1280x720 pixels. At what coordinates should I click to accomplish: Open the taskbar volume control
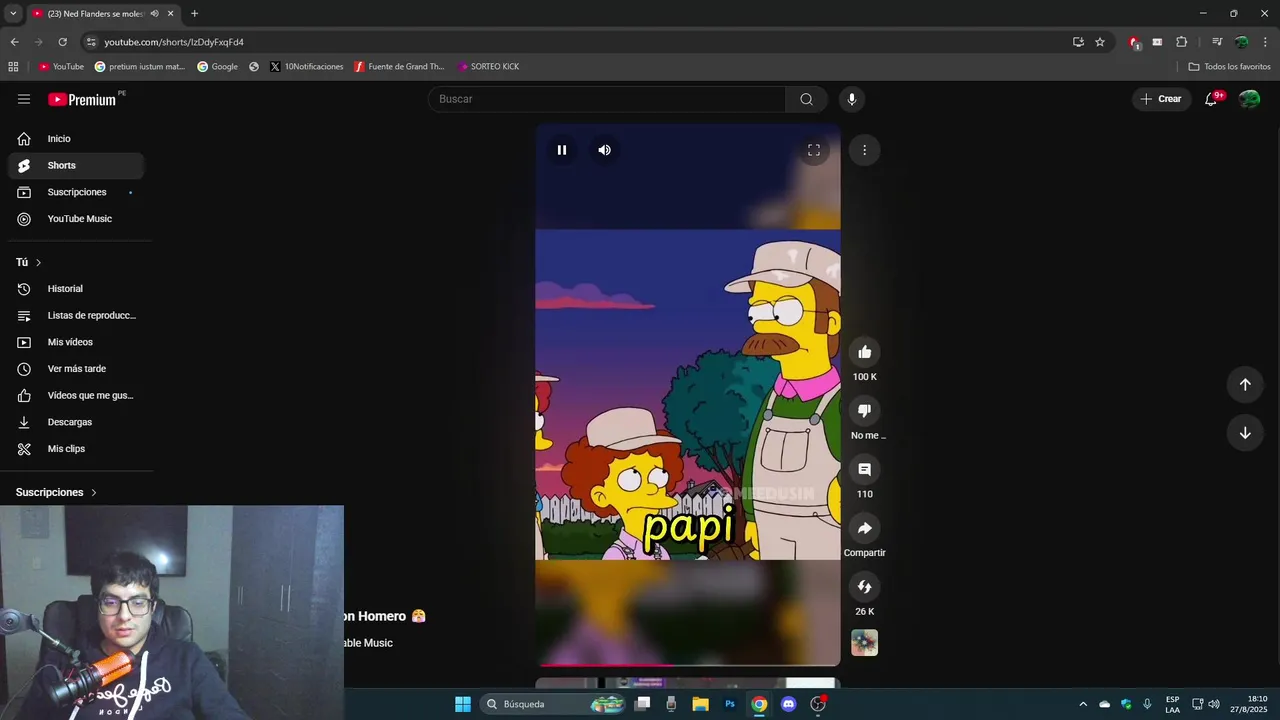[1214, 704]
